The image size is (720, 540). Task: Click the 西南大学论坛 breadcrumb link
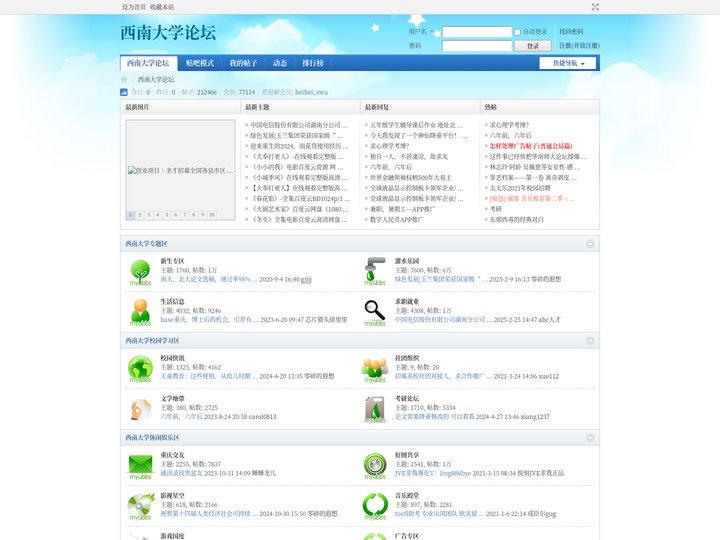click(x=156, y=79)
